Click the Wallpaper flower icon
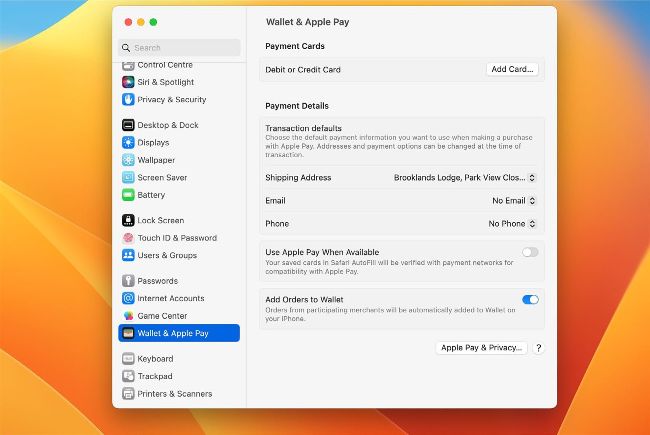Image resolution: width=650 pixels, height=435 pixels. coord(128,160)
